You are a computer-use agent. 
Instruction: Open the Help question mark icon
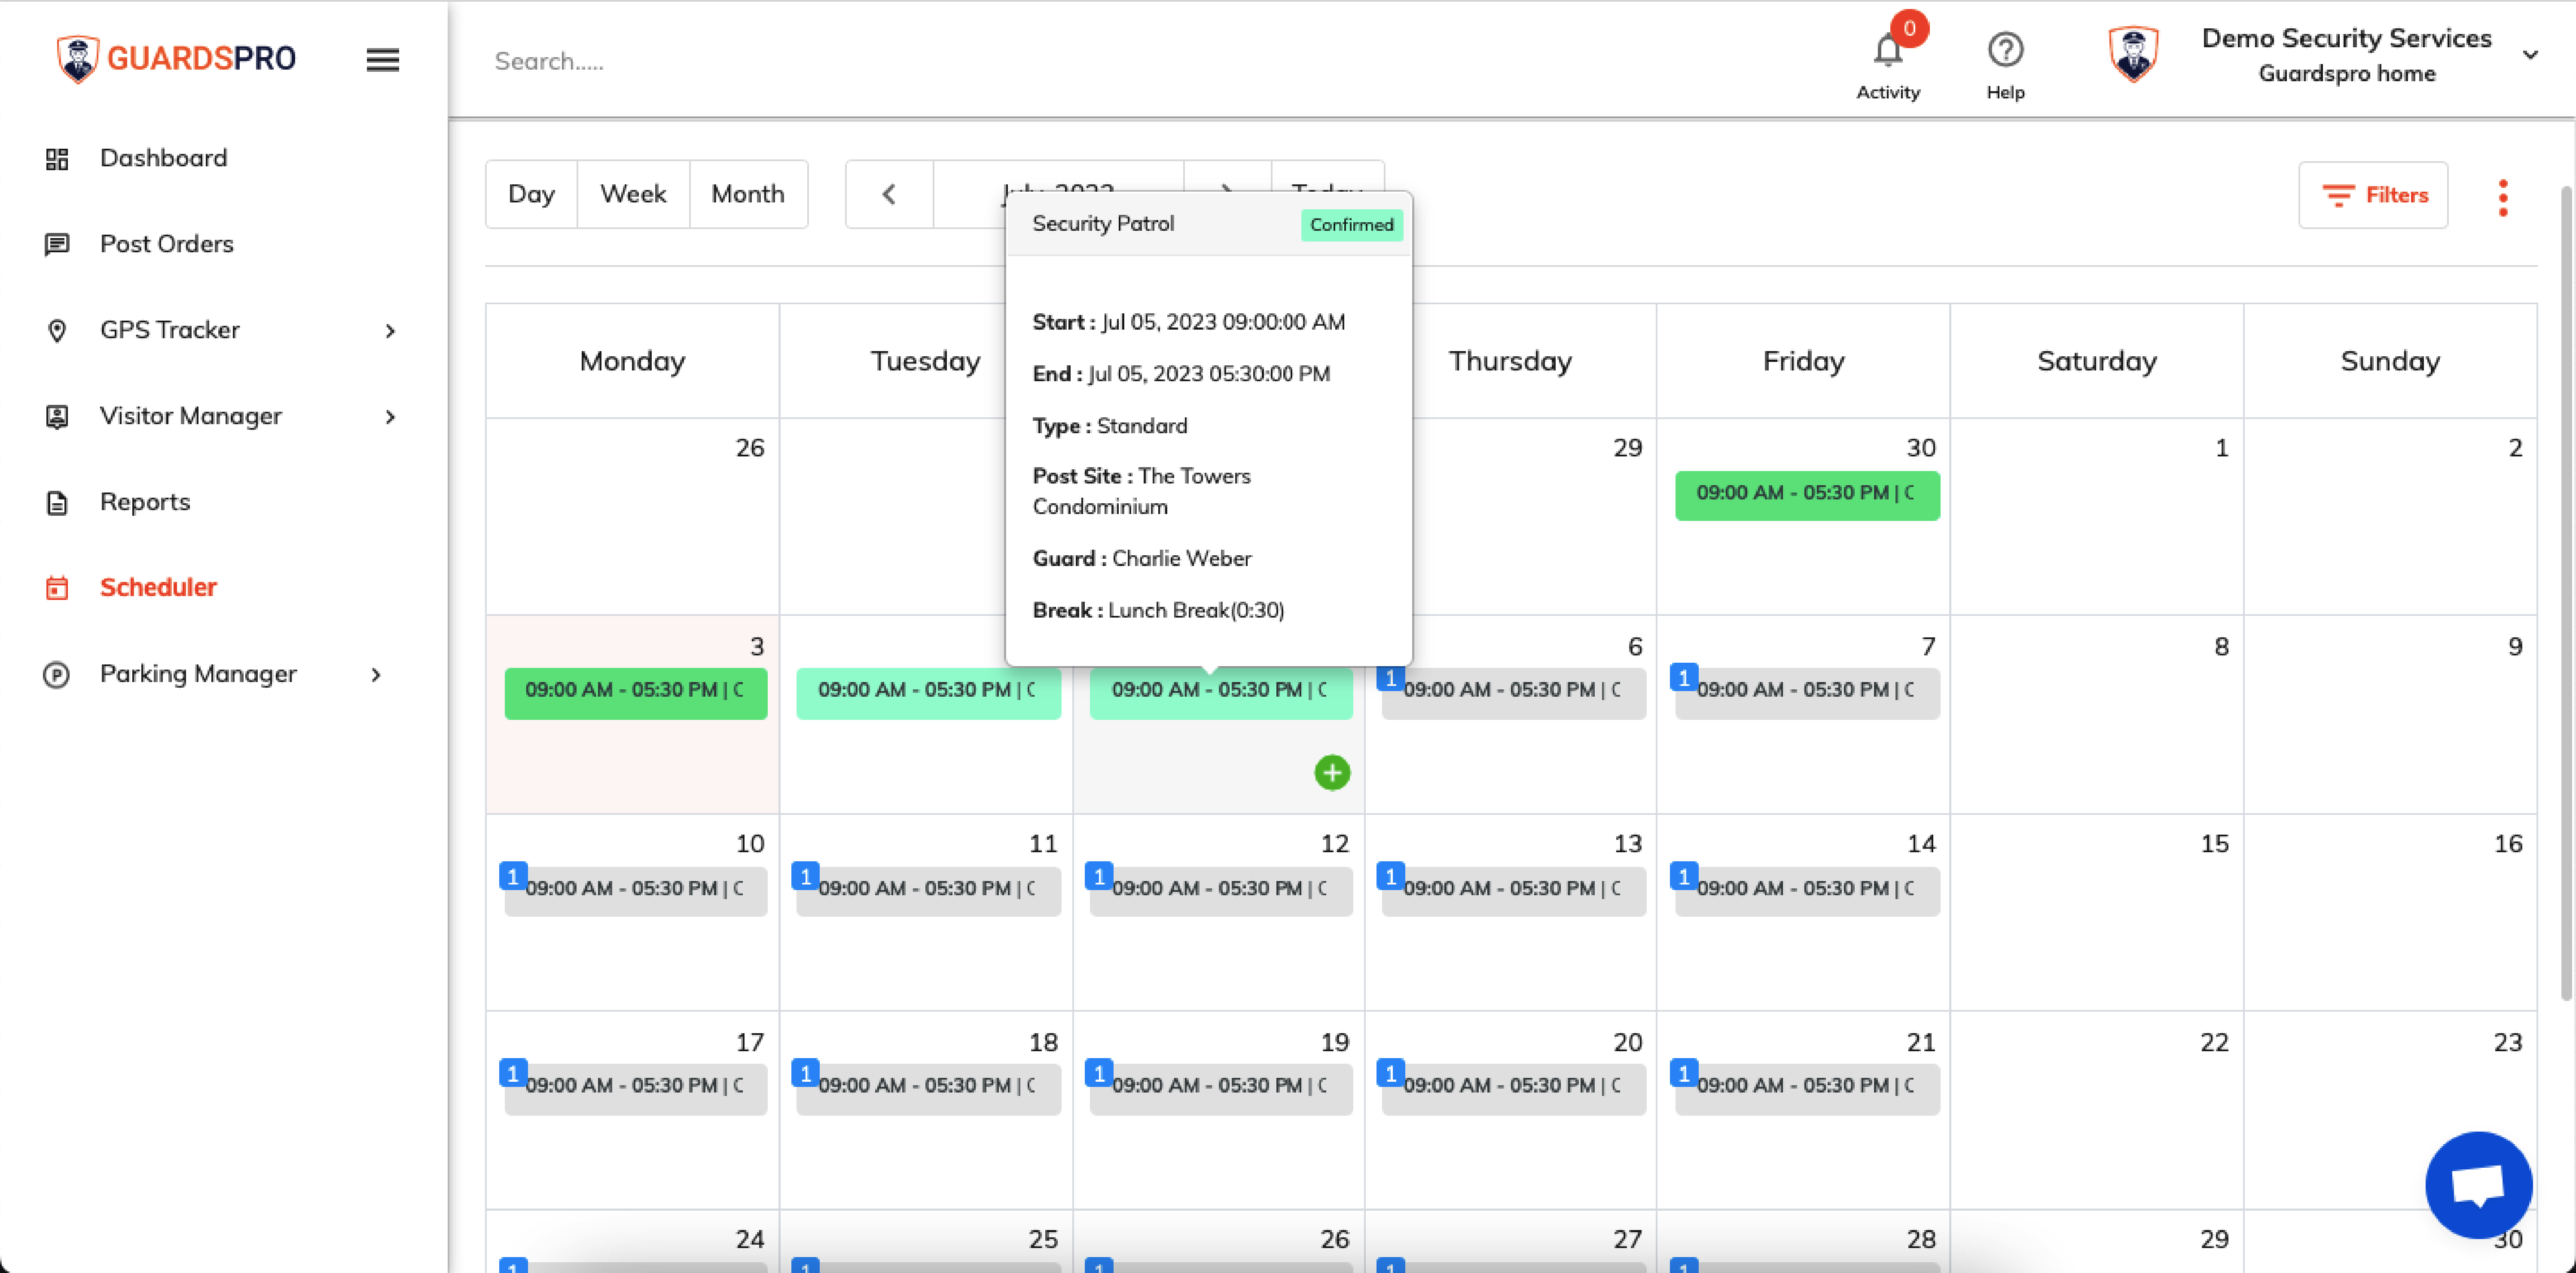[2005, 50]
